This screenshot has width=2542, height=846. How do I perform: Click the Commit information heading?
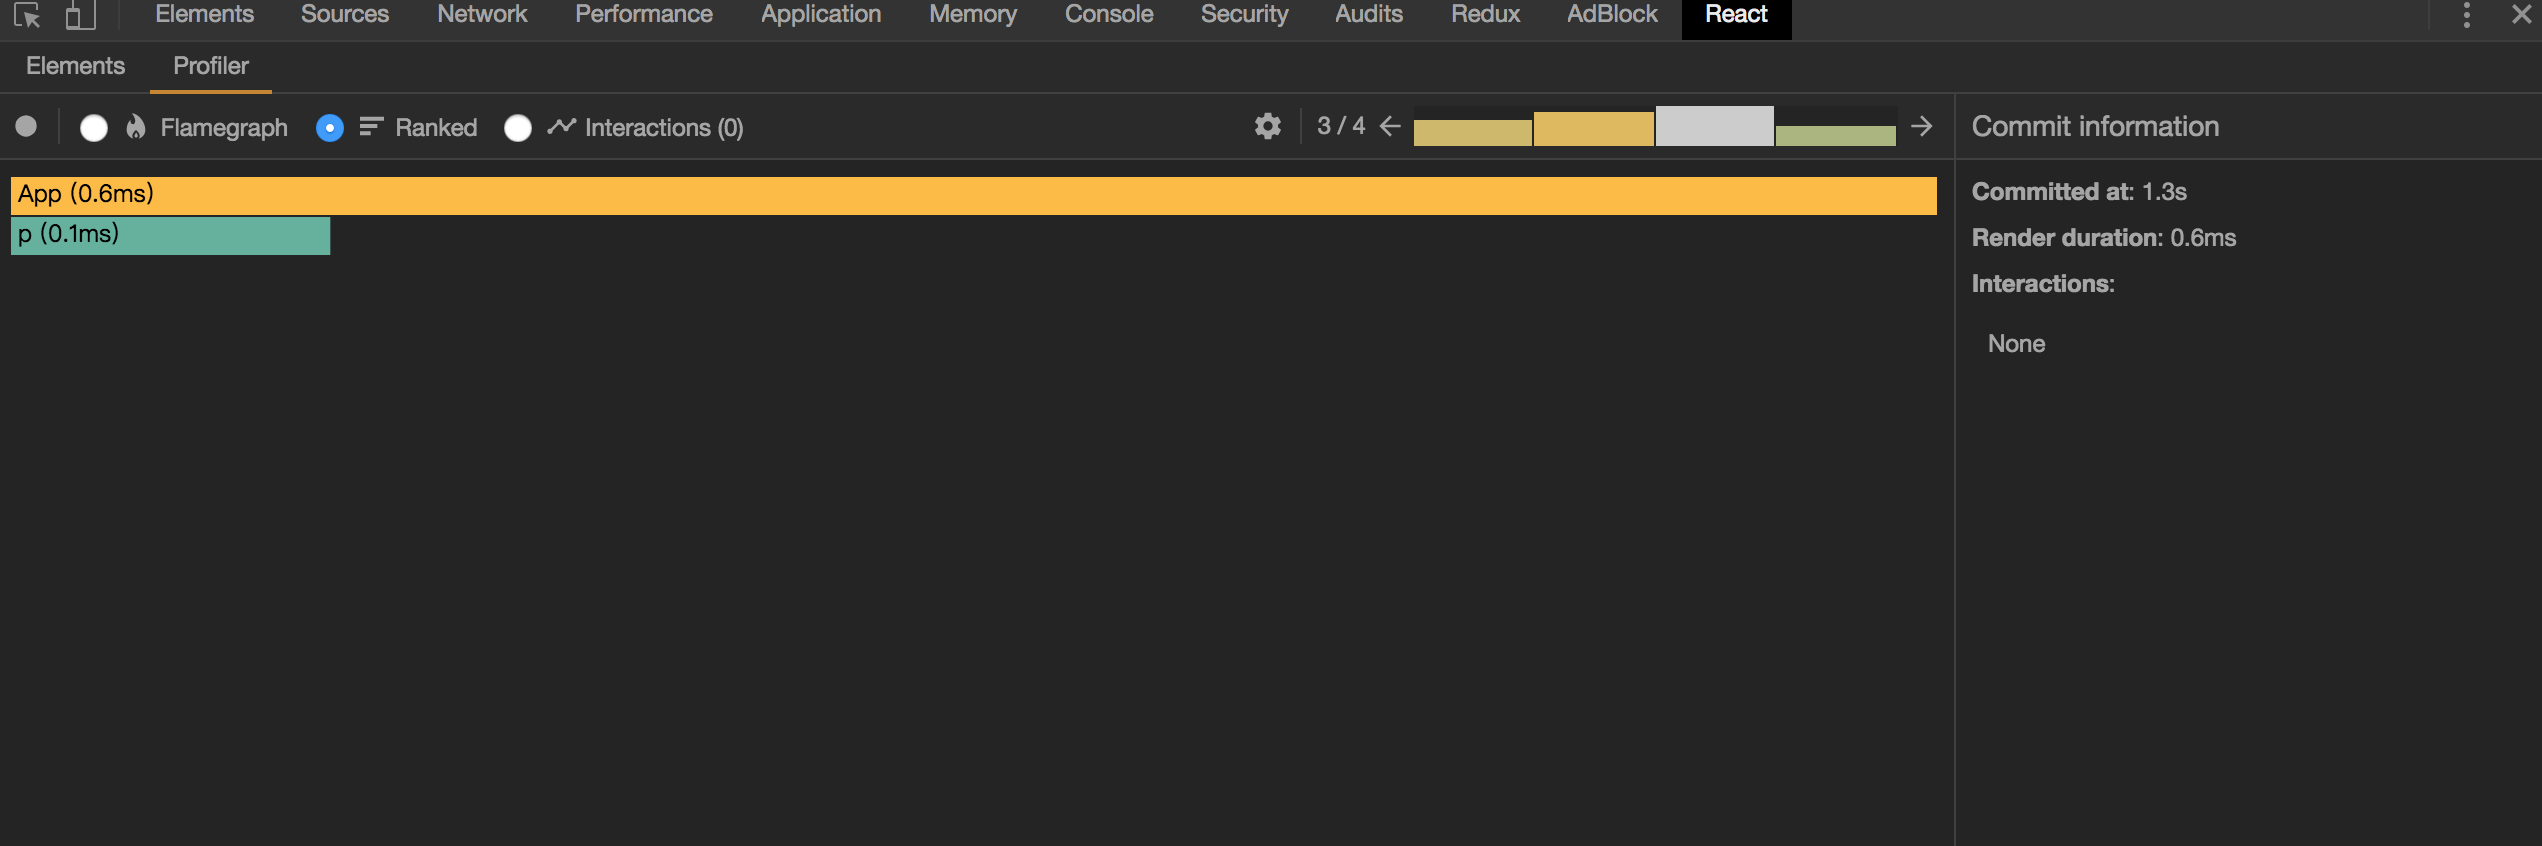tap(2095, 127)
